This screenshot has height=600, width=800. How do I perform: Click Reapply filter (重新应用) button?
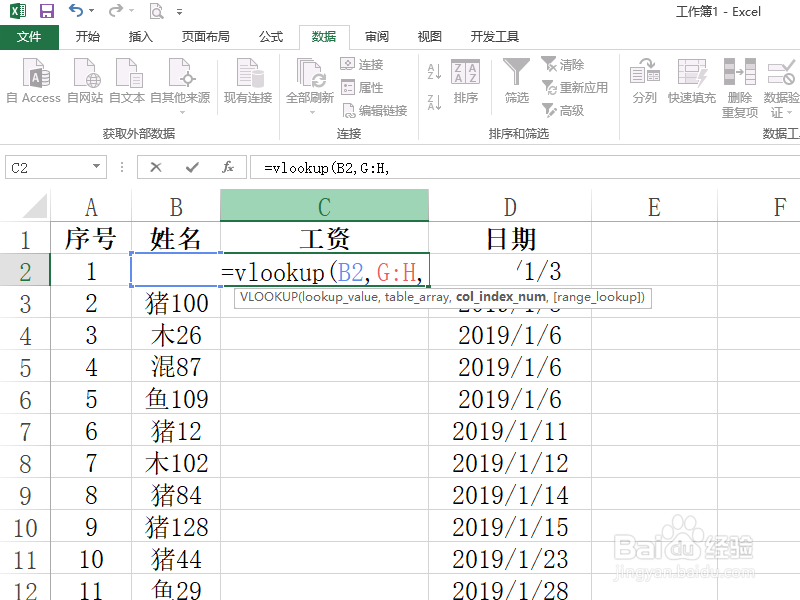(x=575, y=87)
